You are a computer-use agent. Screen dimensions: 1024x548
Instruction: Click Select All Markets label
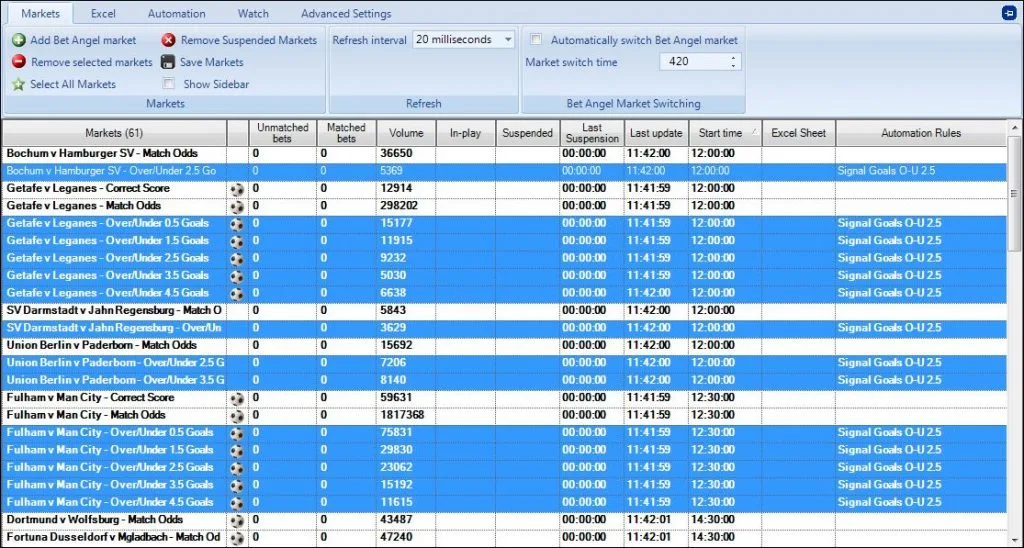[72, 84]
